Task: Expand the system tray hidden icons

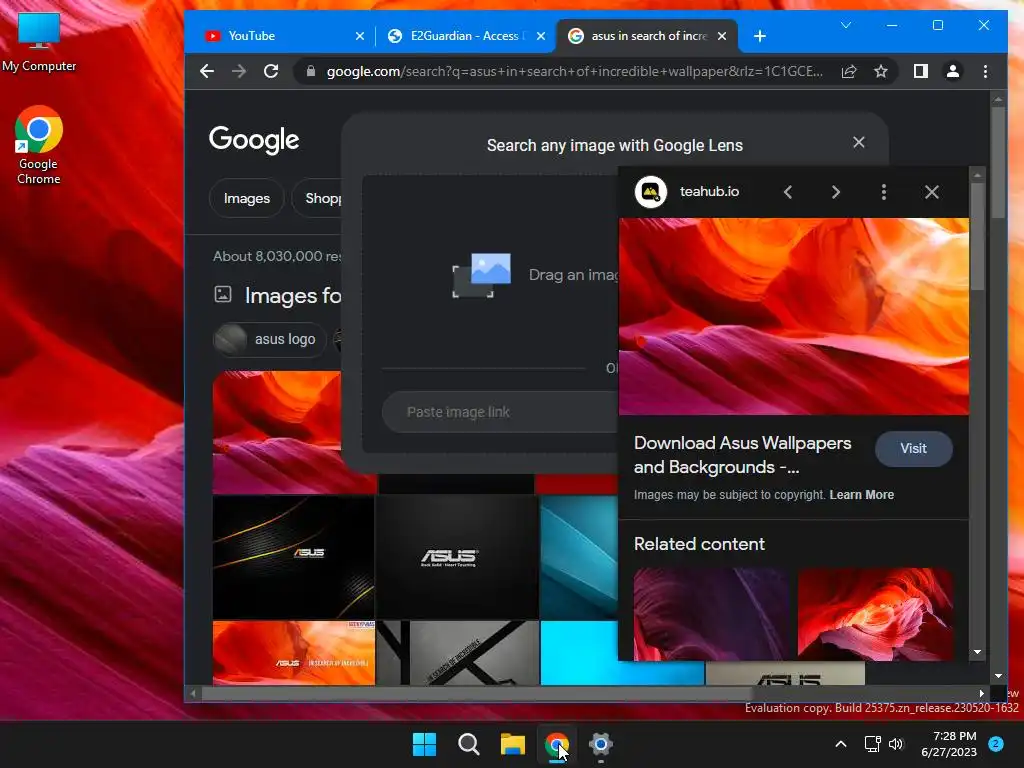Action: tap(841, 744)
